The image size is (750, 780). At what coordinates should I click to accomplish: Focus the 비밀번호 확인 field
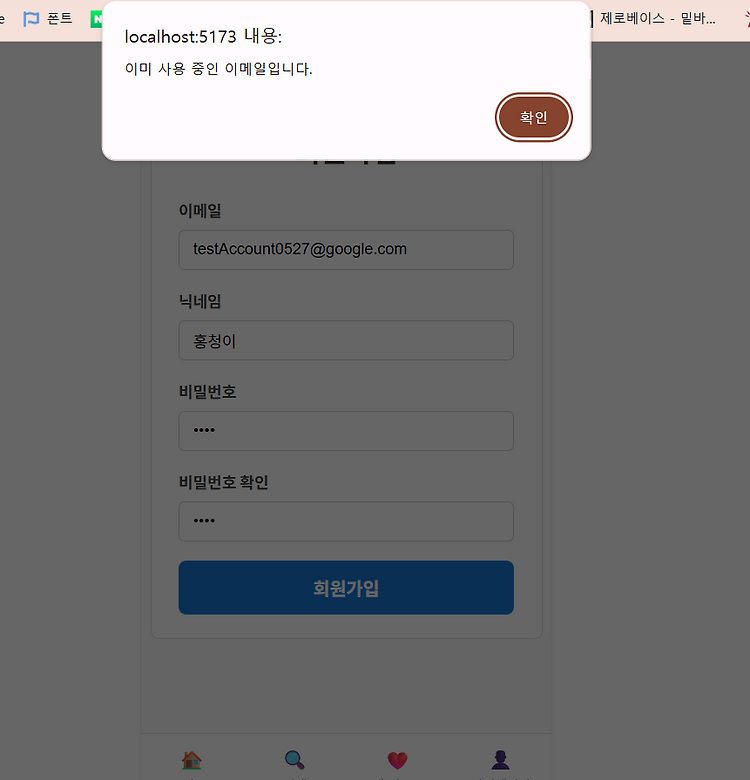tap(346, 521)
